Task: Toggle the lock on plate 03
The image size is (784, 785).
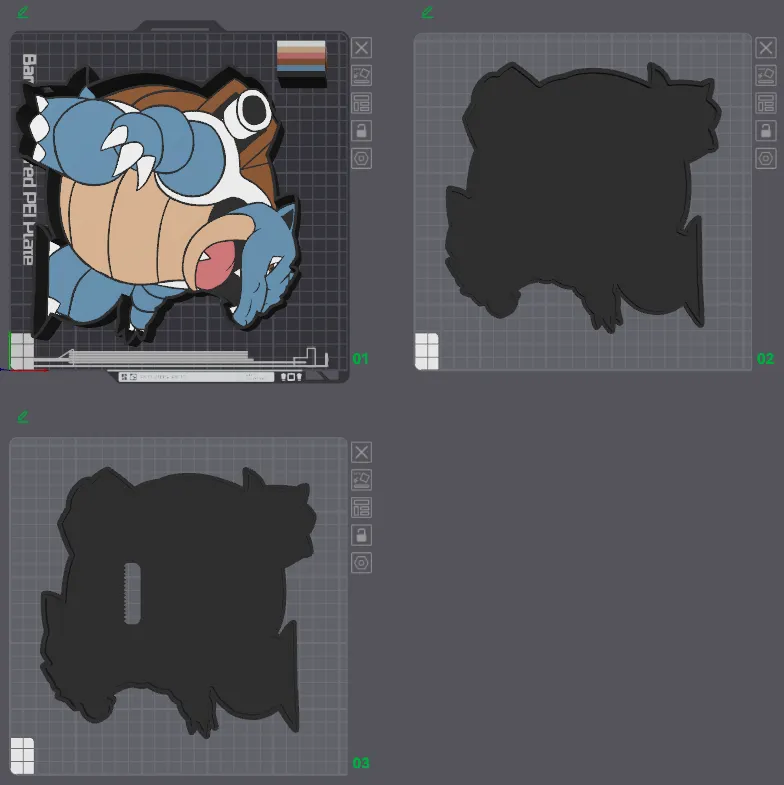Action: pyautogui.click(x=361, y=535)
